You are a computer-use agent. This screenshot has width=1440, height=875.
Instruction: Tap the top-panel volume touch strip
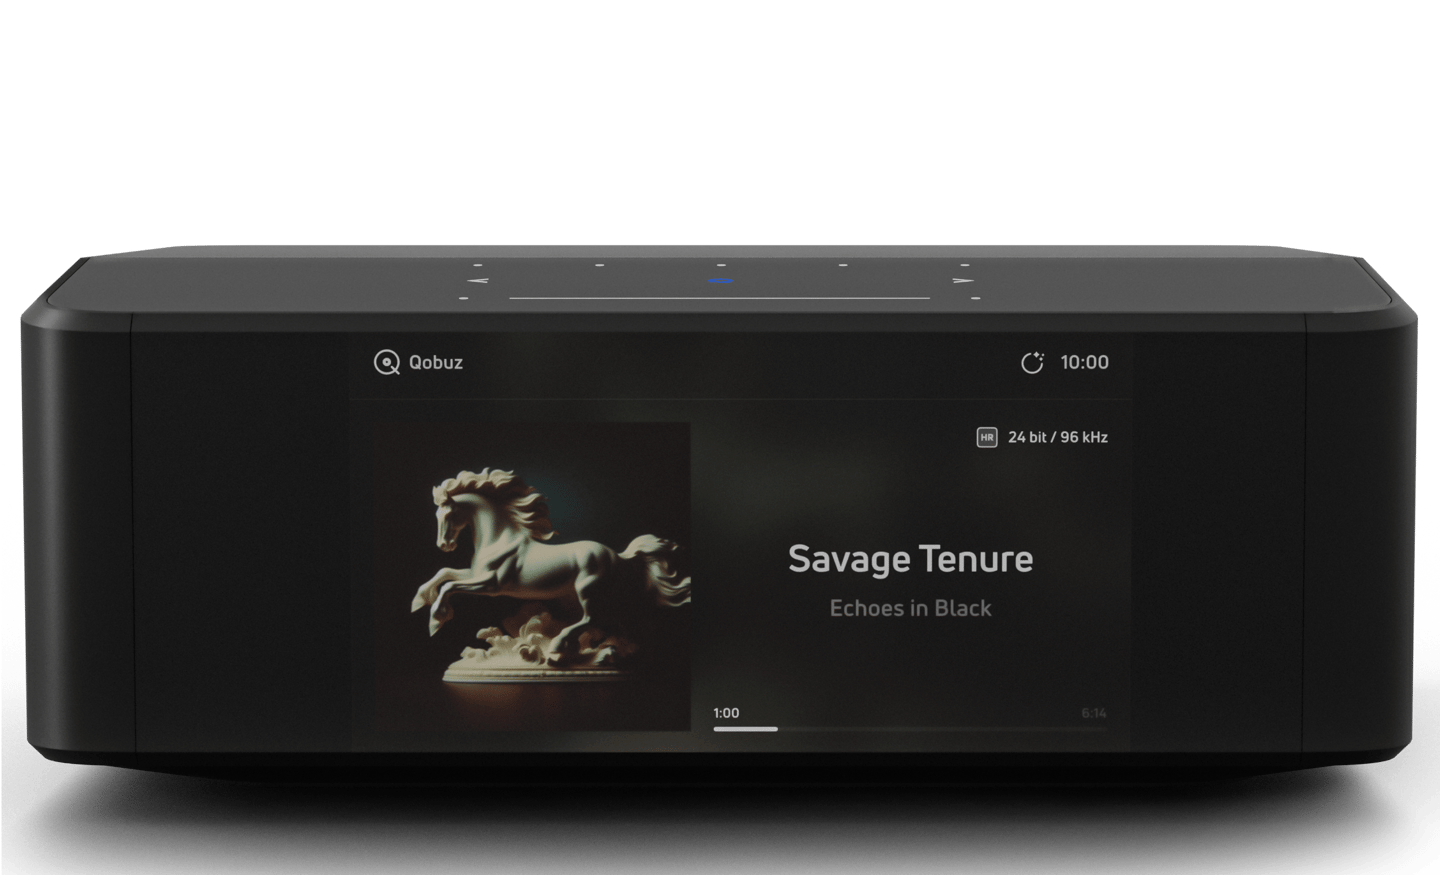pos(720,297)
